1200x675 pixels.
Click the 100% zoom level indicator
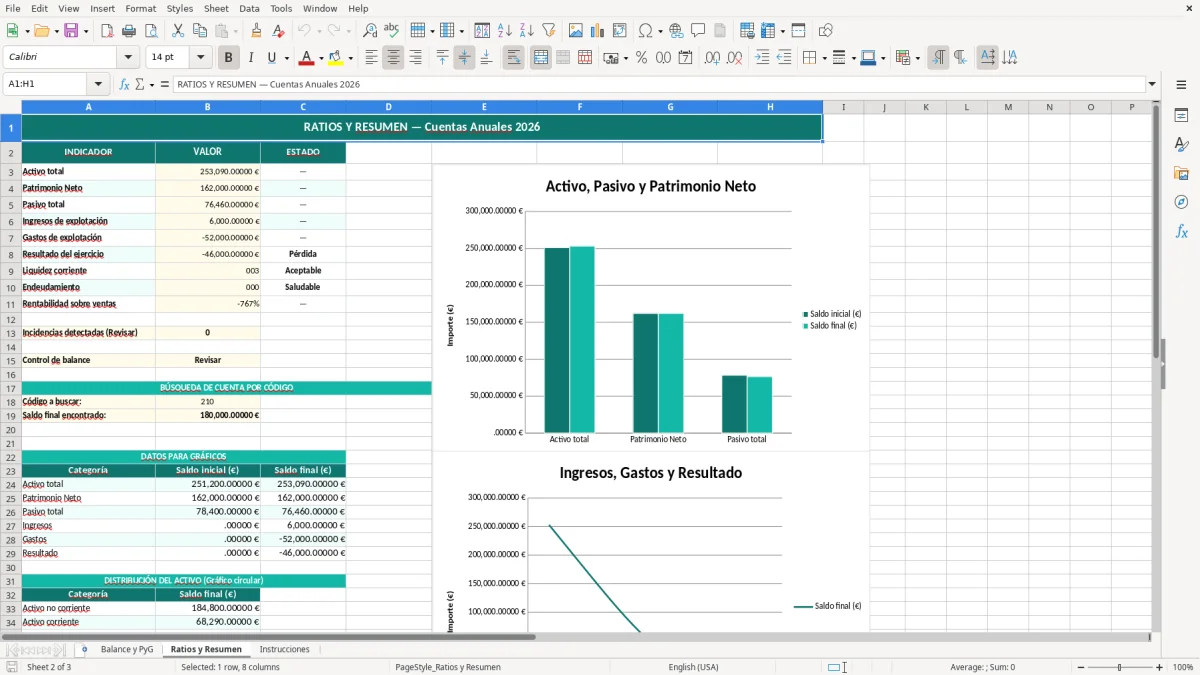1182,667
